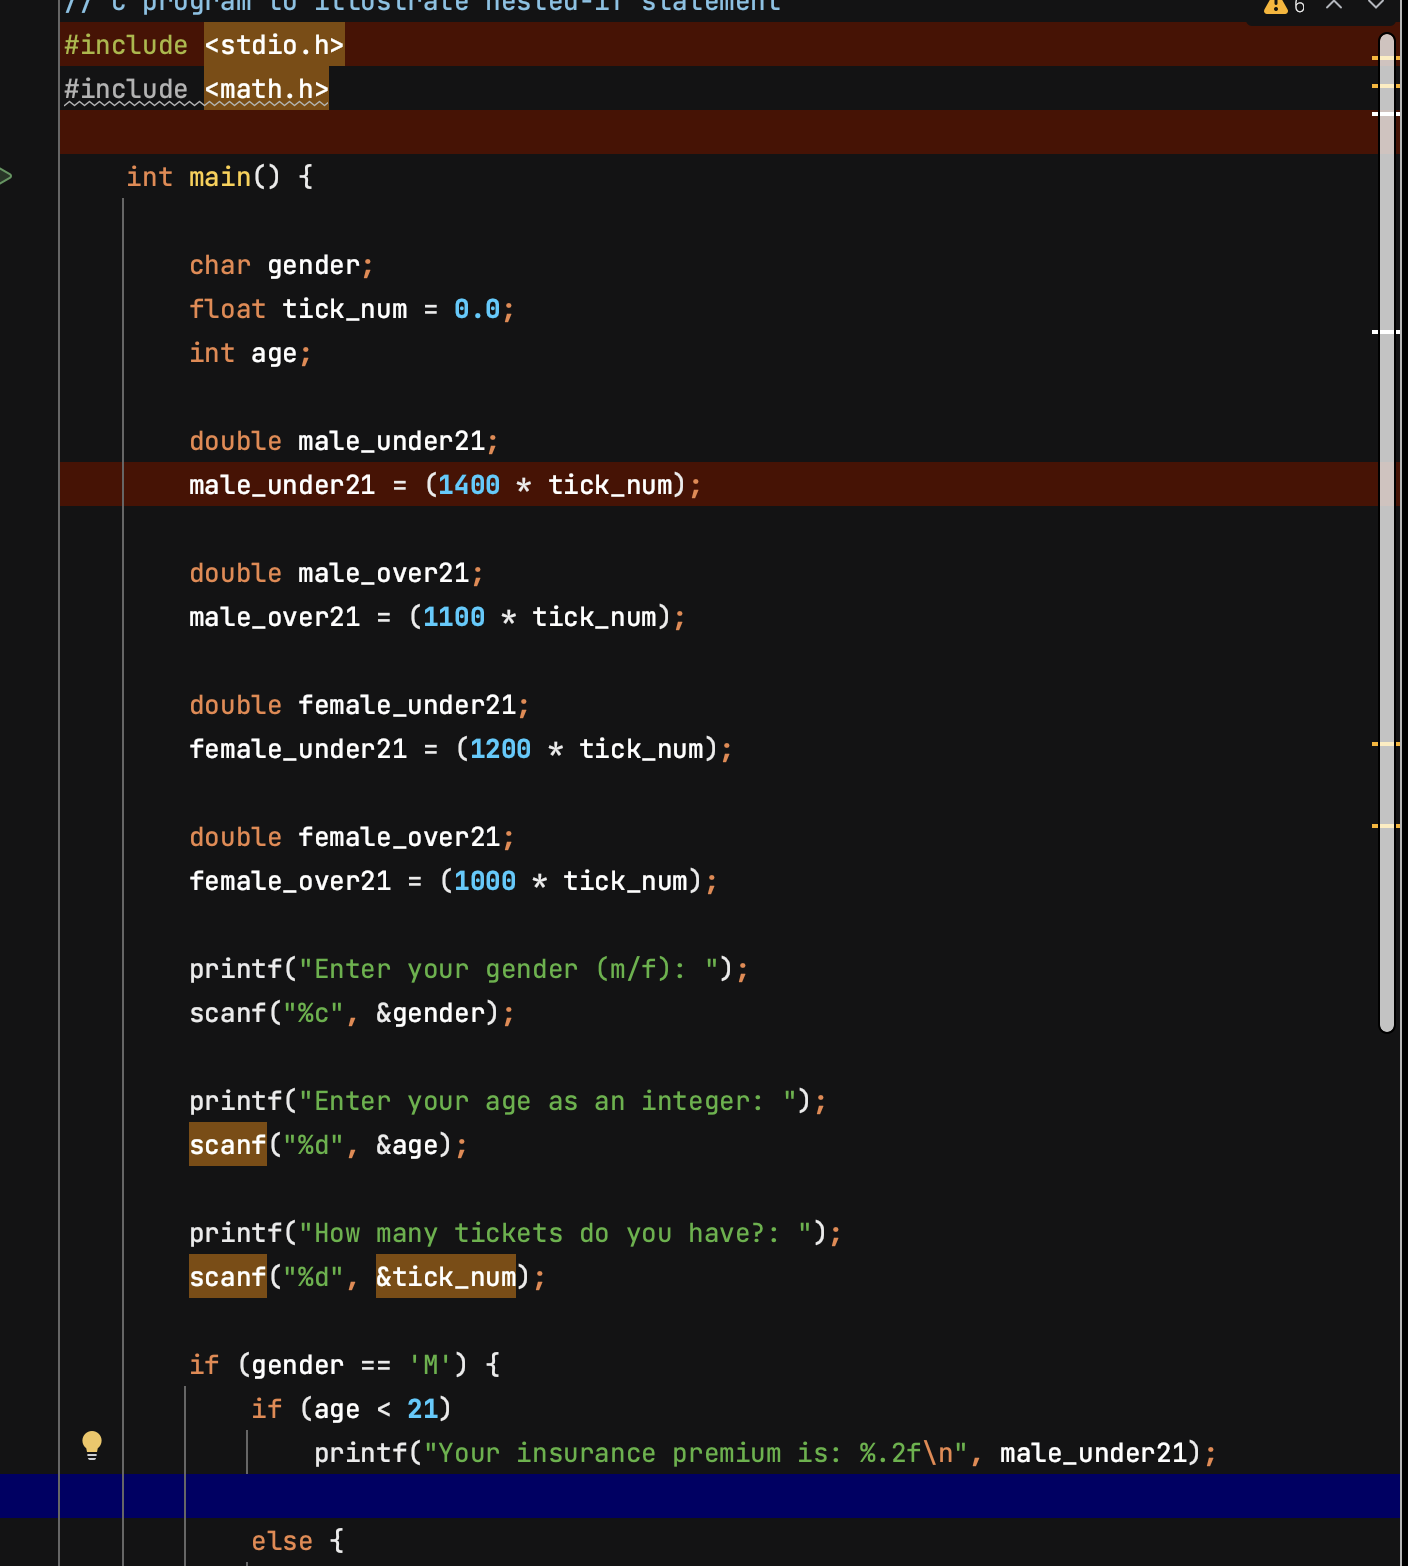Click the underlined #include before <math.h>
The height and width of the screenshot is (1566, 1408).
pos(126,89)
